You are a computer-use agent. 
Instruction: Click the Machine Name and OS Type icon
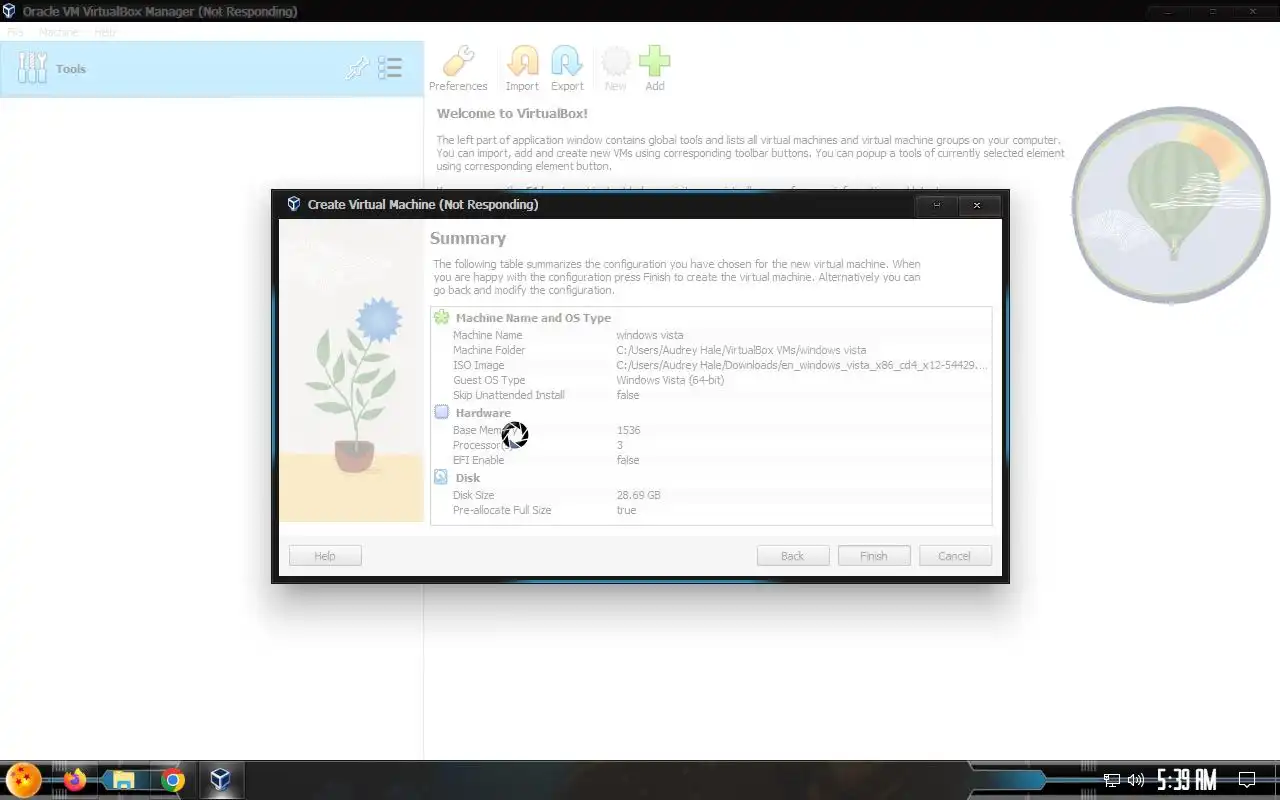coord(441,318)
